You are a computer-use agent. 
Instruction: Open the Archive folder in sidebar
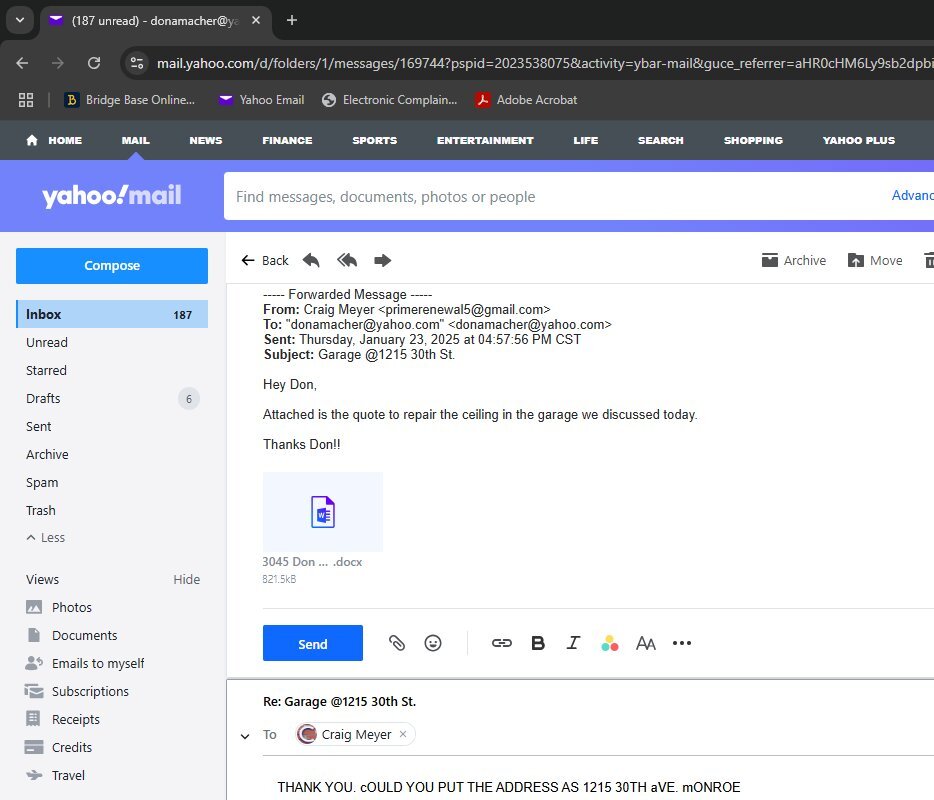[47, 455]
